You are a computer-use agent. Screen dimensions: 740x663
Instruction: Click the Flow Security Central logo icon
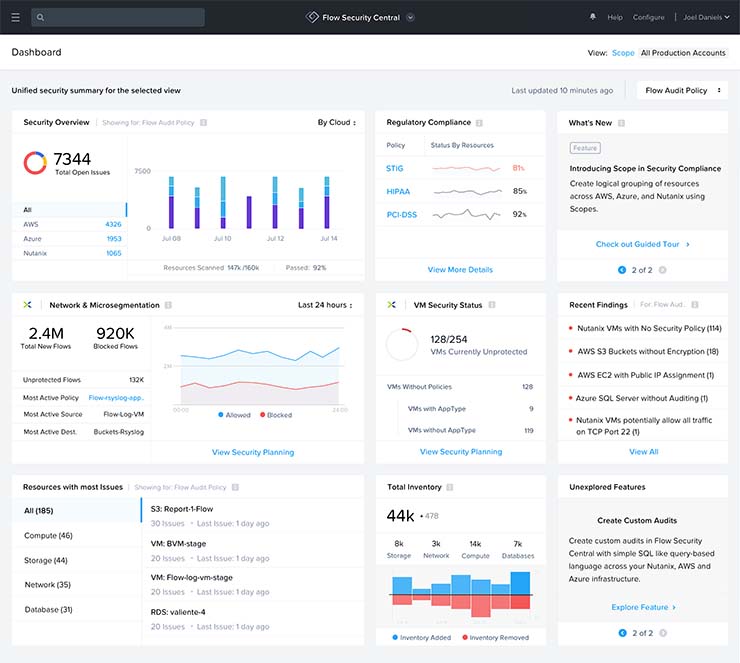tap(312, 17)
